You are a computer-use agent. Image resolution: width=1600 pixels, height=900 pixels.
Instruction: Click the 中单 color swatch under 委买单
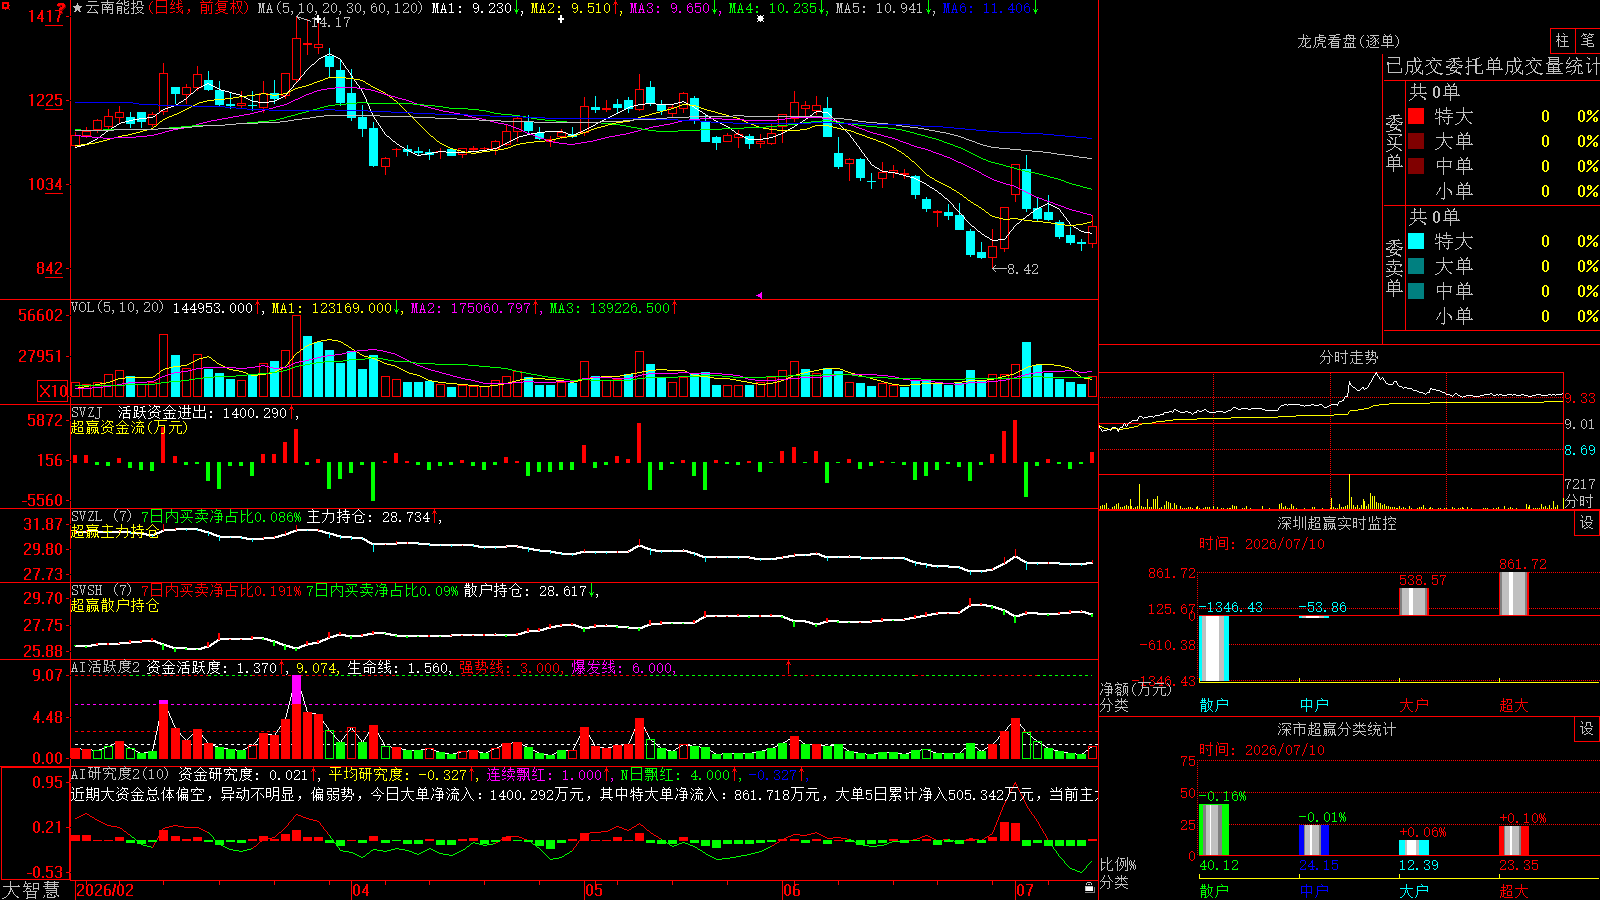coord(1416,166)
